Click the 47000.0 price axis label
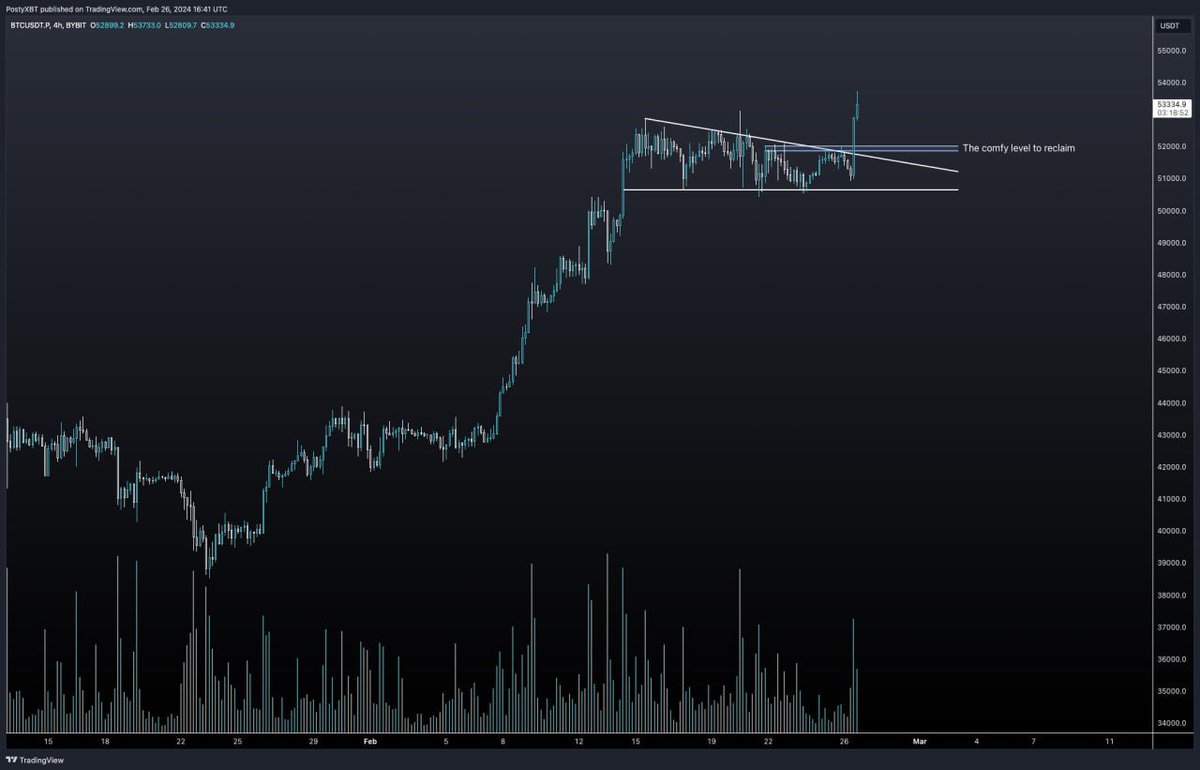Image resolution: width=1200 pixels, height=770 pixels. (x=1172, y=307)
